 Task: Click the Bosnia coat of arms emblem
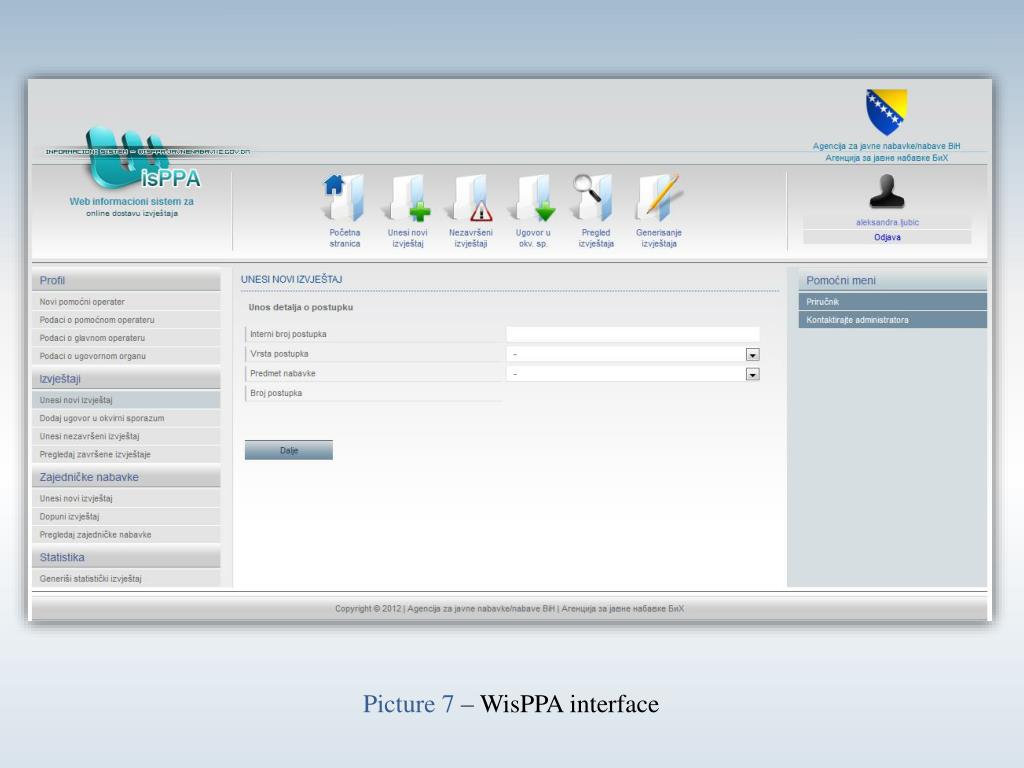(x=886, y=112)
